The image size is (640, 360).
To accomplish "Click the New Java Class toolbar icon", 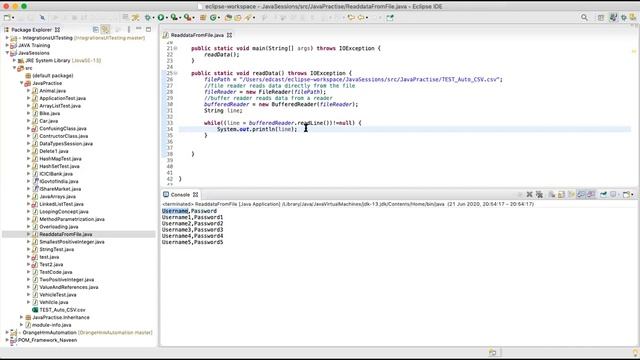I will 213,18.
